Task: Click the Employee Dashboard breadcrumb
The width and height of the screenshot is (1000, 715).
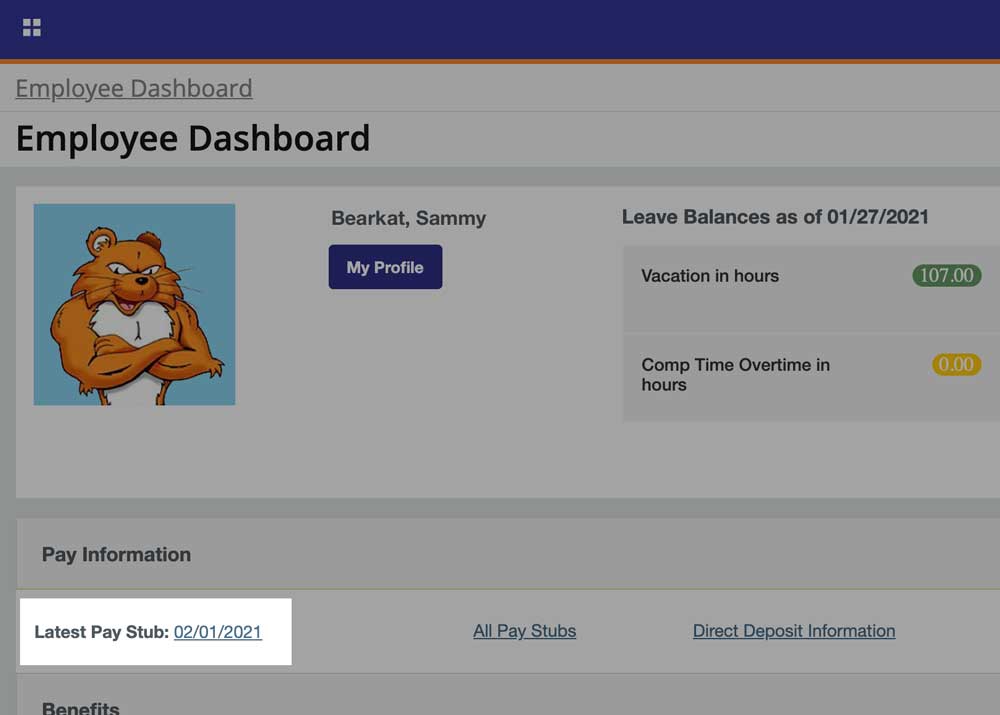Action: pos(133,88)
